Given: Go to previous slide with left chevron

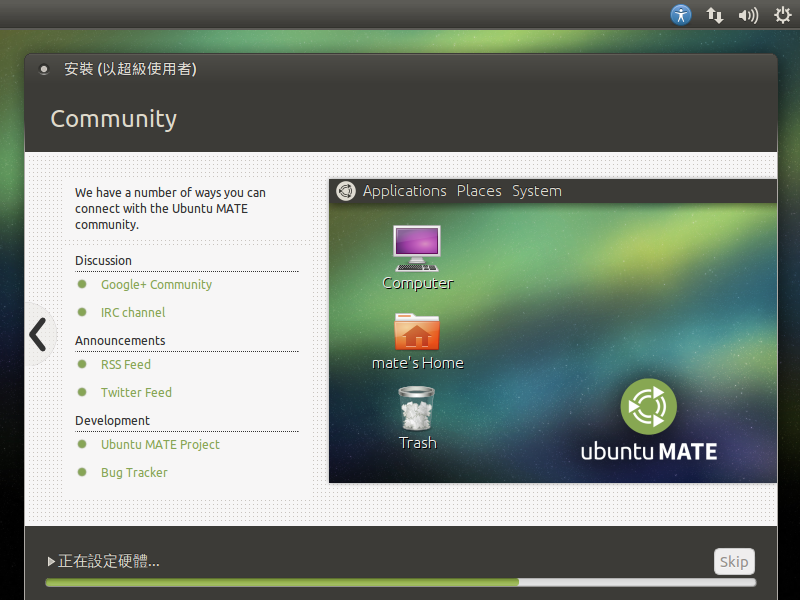Looking at the screenshot, I should click(x=38, y=334).
